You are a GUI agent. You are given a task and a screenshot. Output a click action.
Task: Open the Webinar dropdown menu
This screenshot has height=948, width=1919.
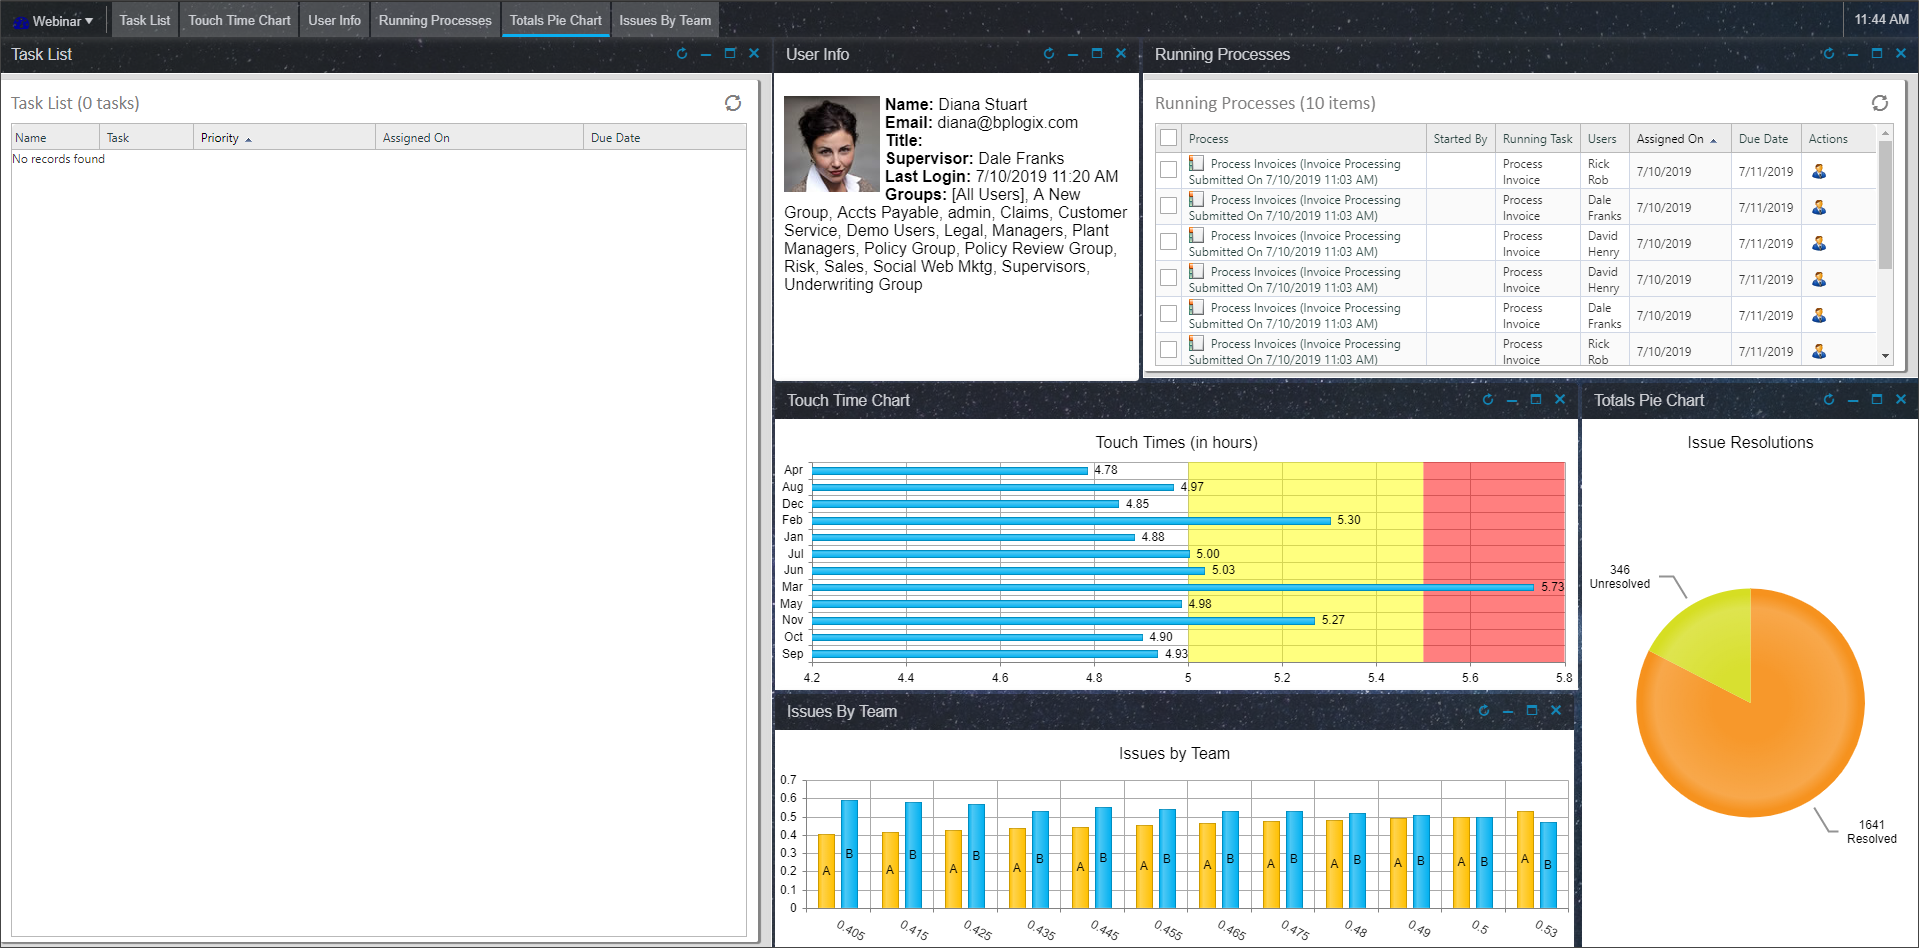pyautogui.click(x=55, y=21)
